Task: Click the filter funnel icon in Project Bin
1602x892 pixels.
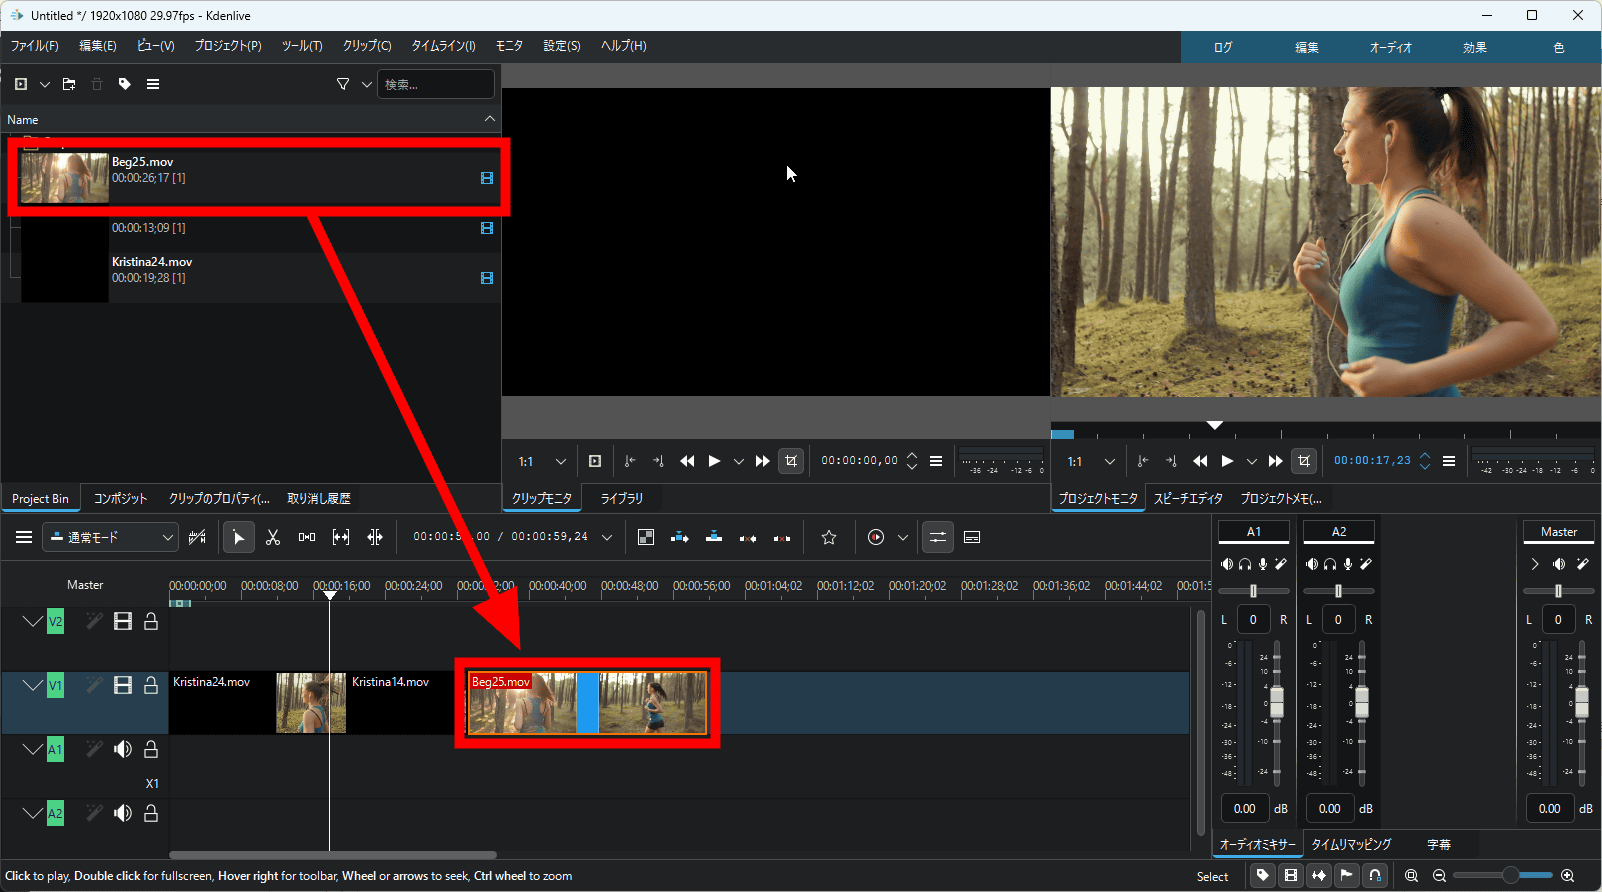Action: [x=343, y=85]
